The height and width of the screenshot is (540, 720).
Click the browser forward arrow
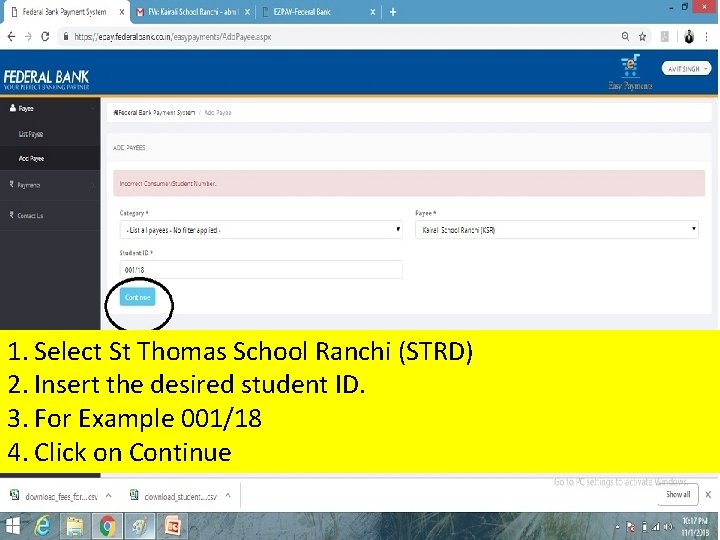(28, 37)
